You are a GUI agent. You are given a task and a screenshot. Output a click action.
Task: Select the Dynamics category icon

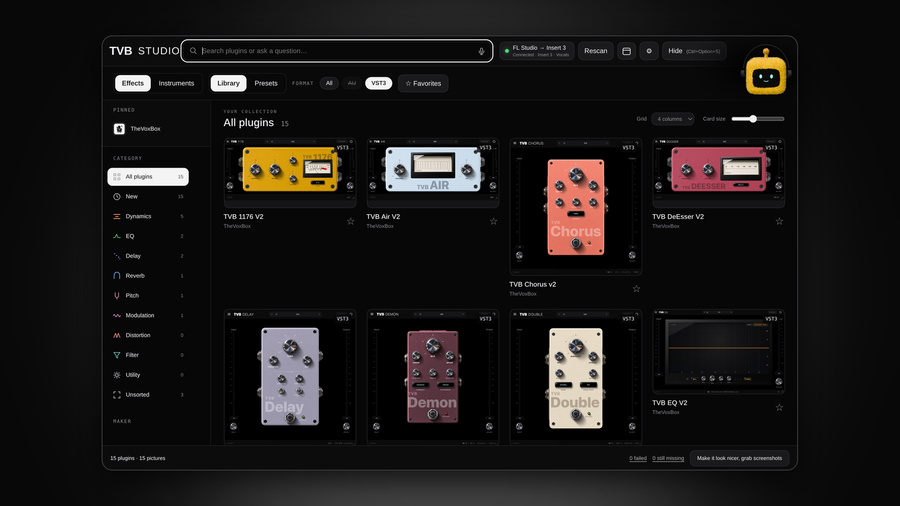click(117, 216)
